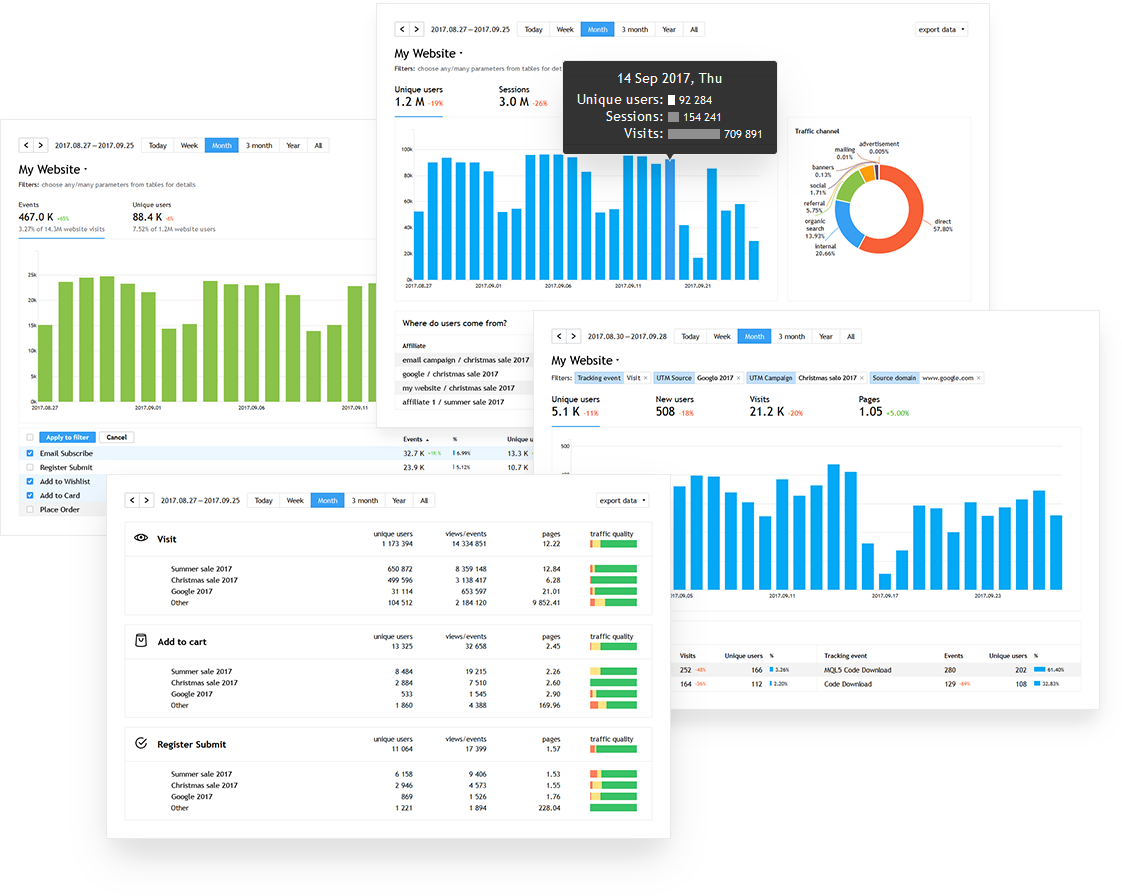
Task: Click the MQL5 Code Download tracking event row
Action: click(x=948, y=670)
